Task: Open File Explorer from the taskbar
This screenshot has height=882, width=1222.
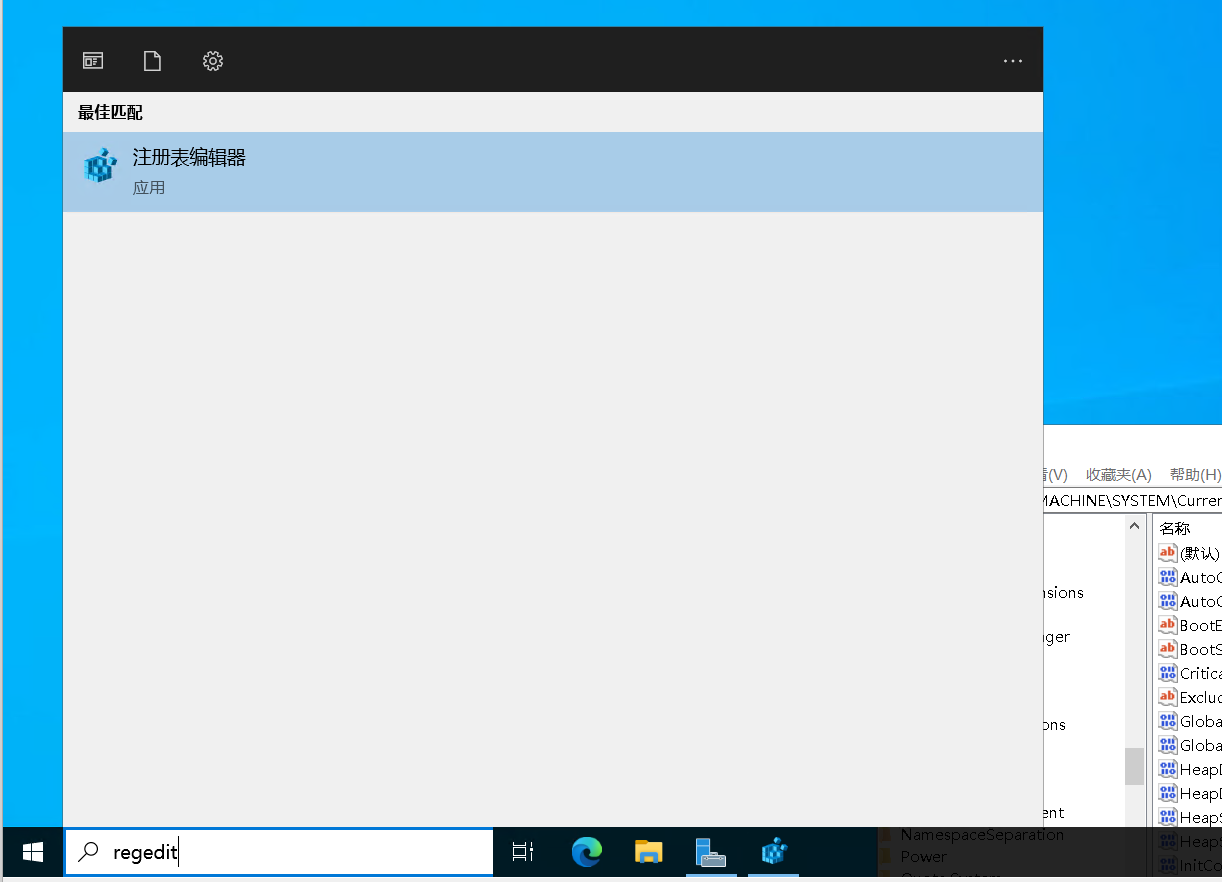Action: tap(649, 852)
